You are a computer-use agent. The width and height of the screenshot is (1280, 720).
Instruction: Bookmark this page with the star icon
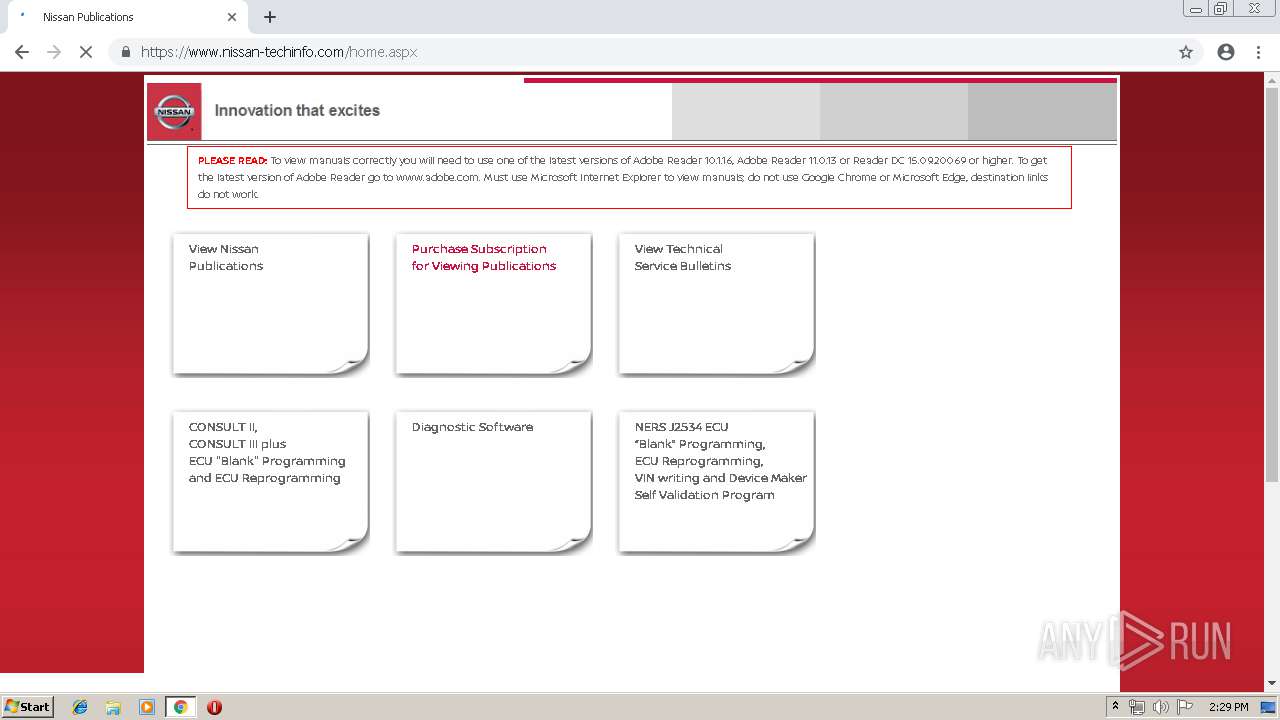pos(1186,52)
